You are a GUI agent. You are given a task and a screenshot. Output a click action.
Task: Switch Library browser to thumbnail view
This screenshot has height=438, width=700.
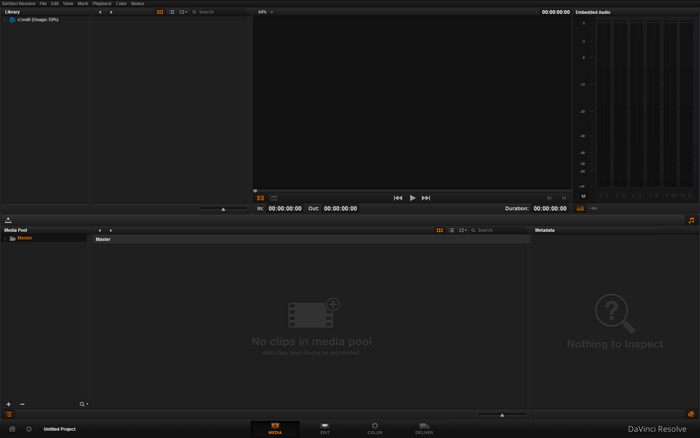pyautogui.click(x=160, y=12)
